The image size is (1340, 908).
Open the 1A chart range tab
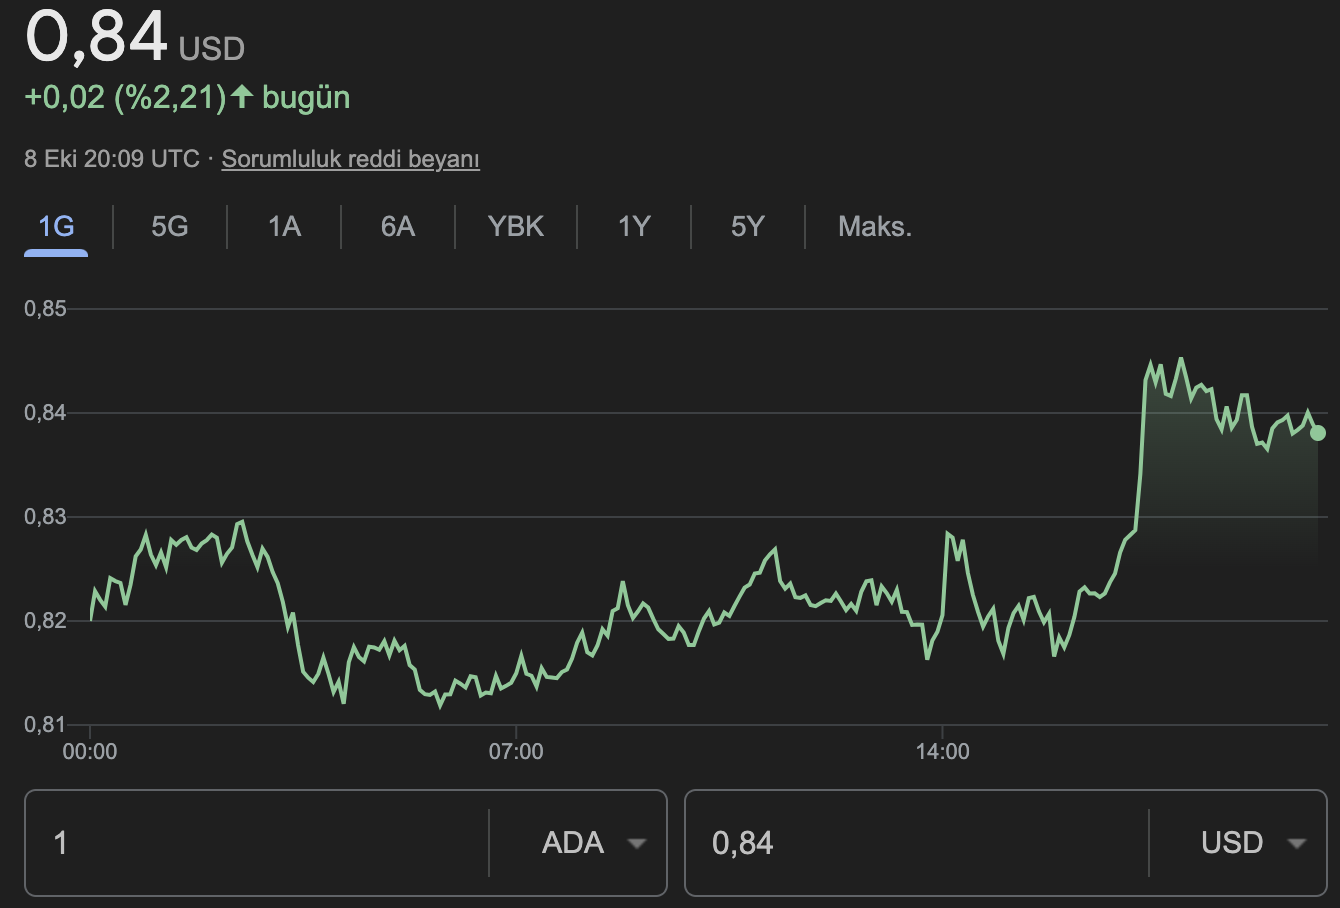tap(284, 227)
